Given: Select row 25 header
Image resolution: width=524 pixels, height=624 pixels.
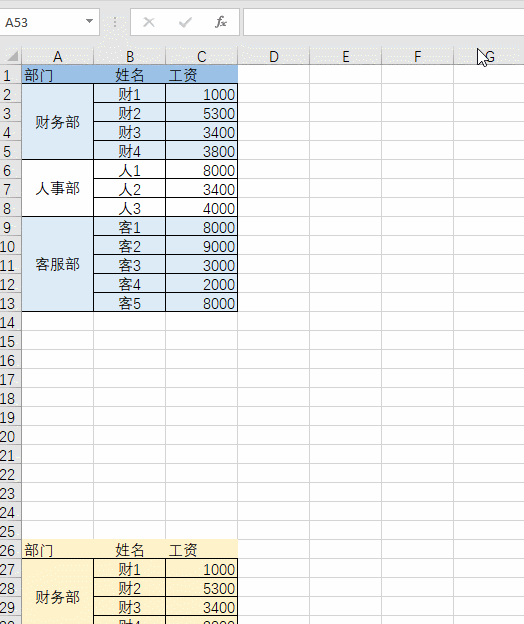Looking at the screenshot, I should 10,531.
